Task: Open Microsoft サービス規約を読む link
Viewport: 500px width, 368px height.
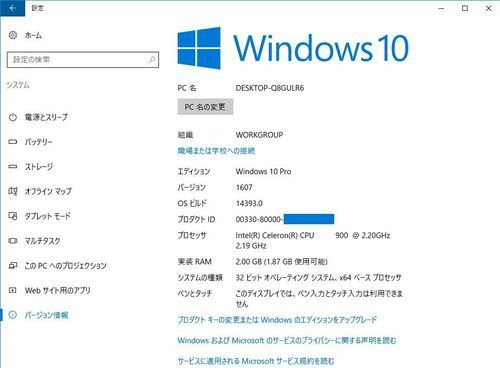Action: [256, 361]
